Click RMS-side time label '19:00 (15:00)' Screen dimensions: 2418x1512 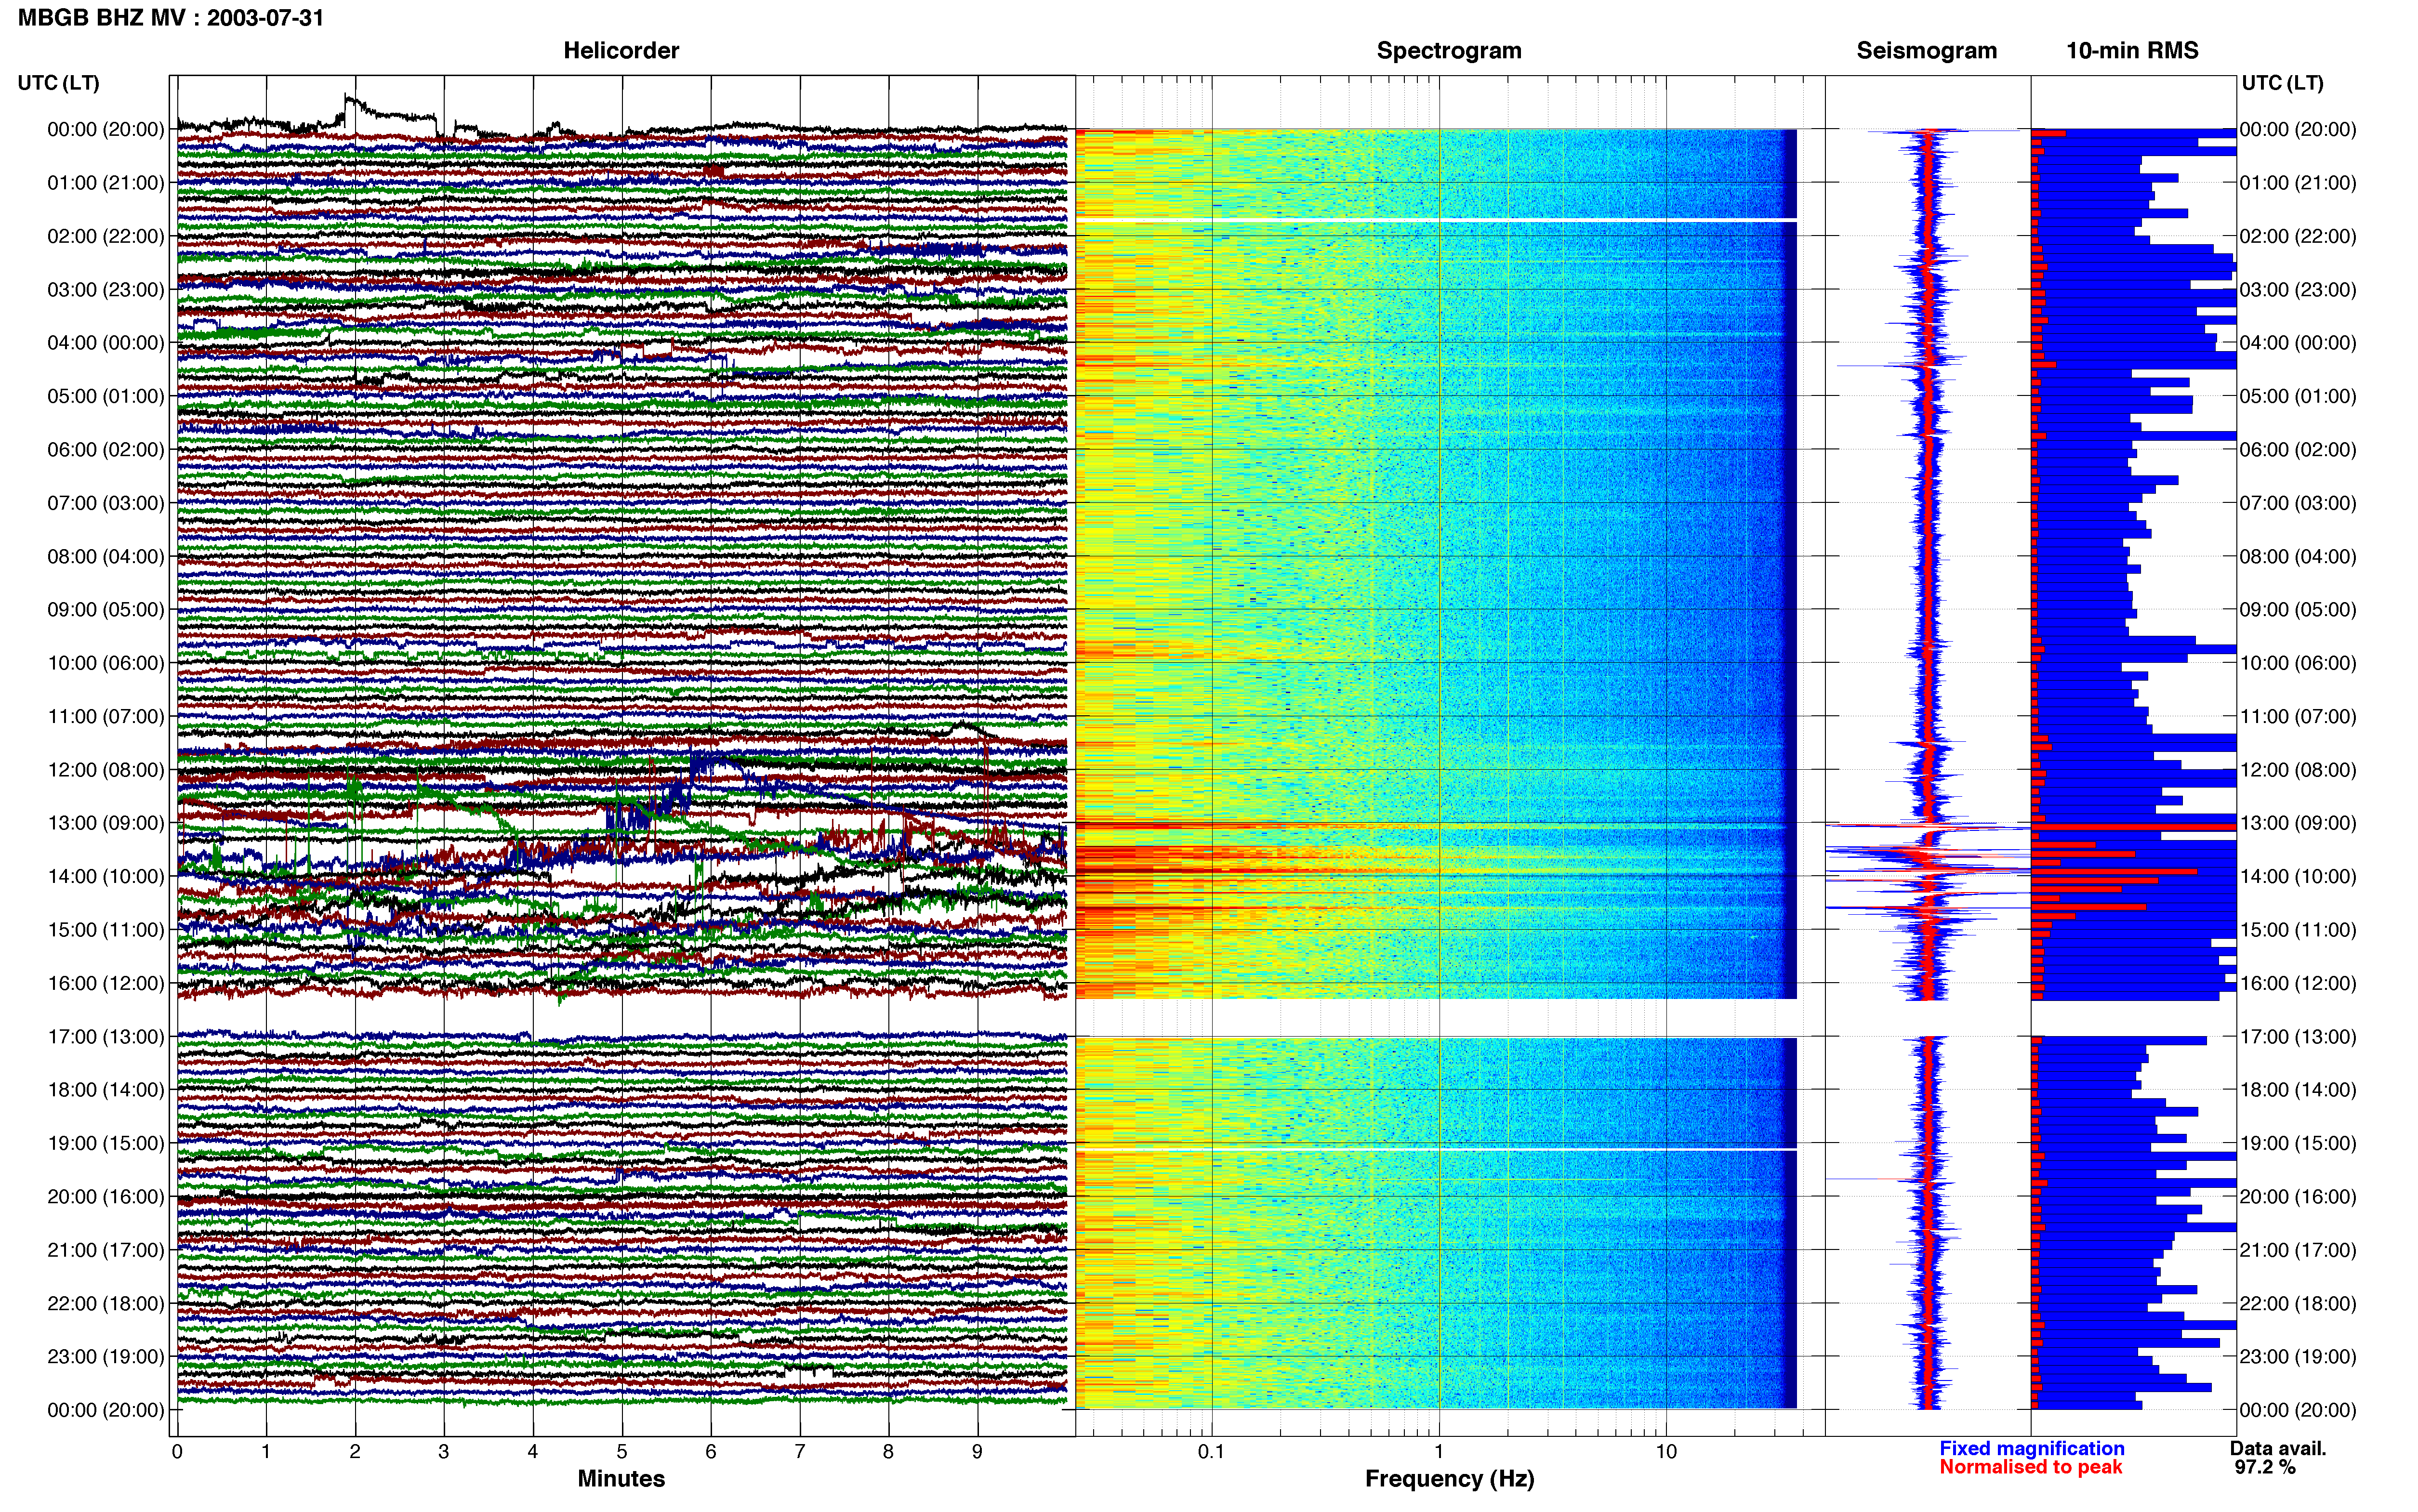[2298, 1143]
